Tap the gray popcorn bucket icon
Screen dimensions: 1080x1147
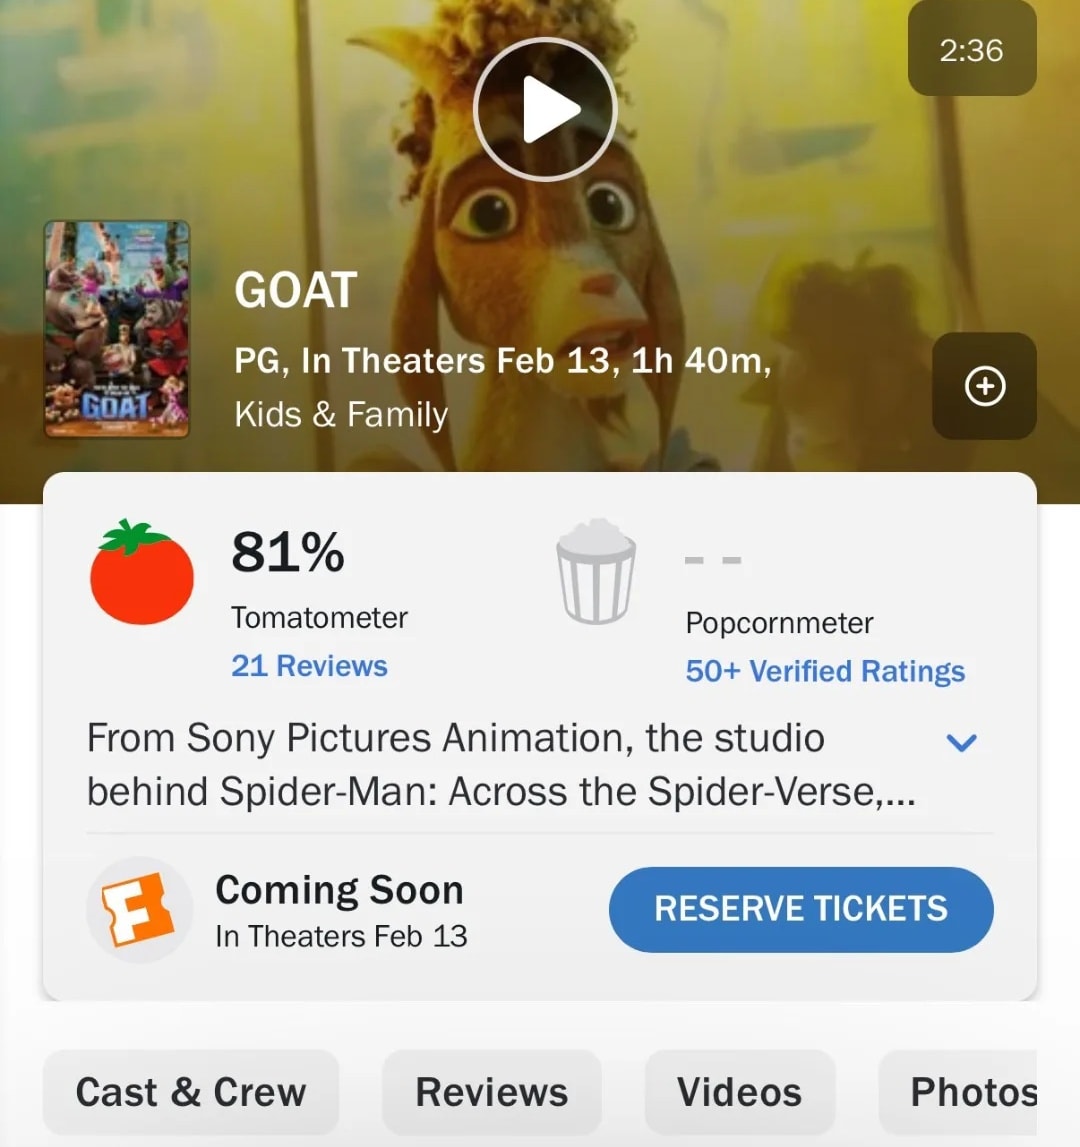coord(596,571)
